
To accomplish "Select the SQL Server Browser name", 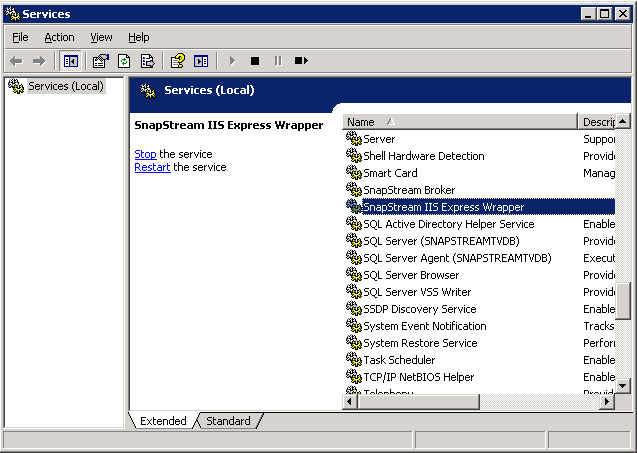I will click(x=411, y=275).
